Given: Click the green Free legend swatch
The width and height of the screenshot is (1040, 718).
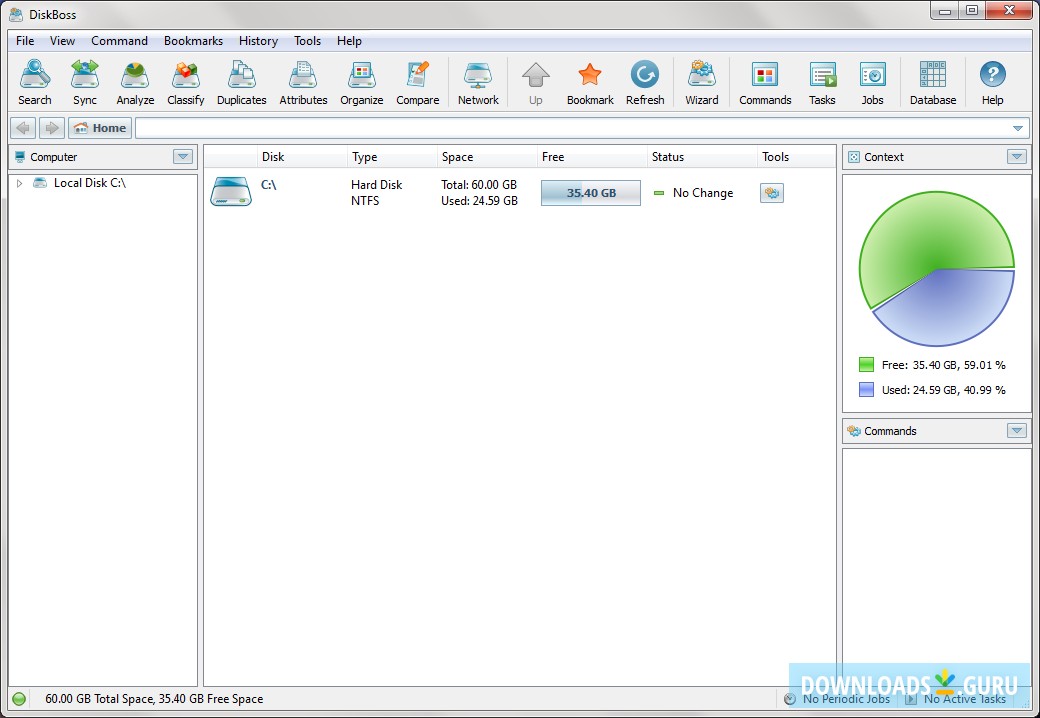Looking at the screenshot, I should pos(866,365).
